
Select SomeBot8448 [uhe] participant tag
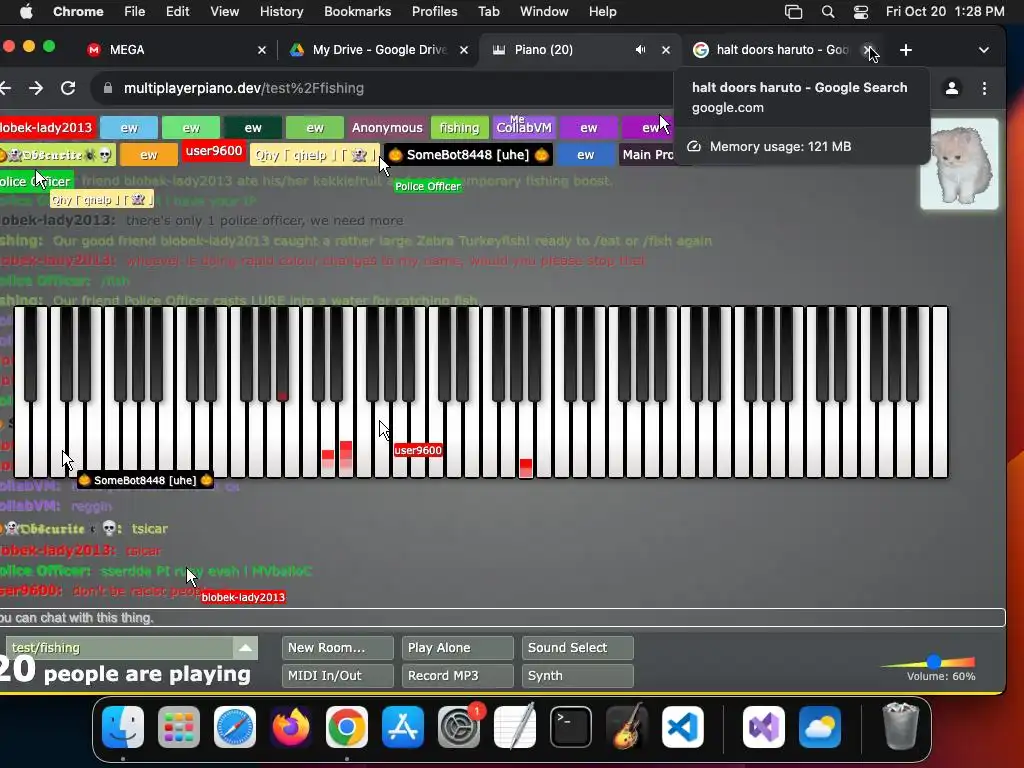coord(468,155)
